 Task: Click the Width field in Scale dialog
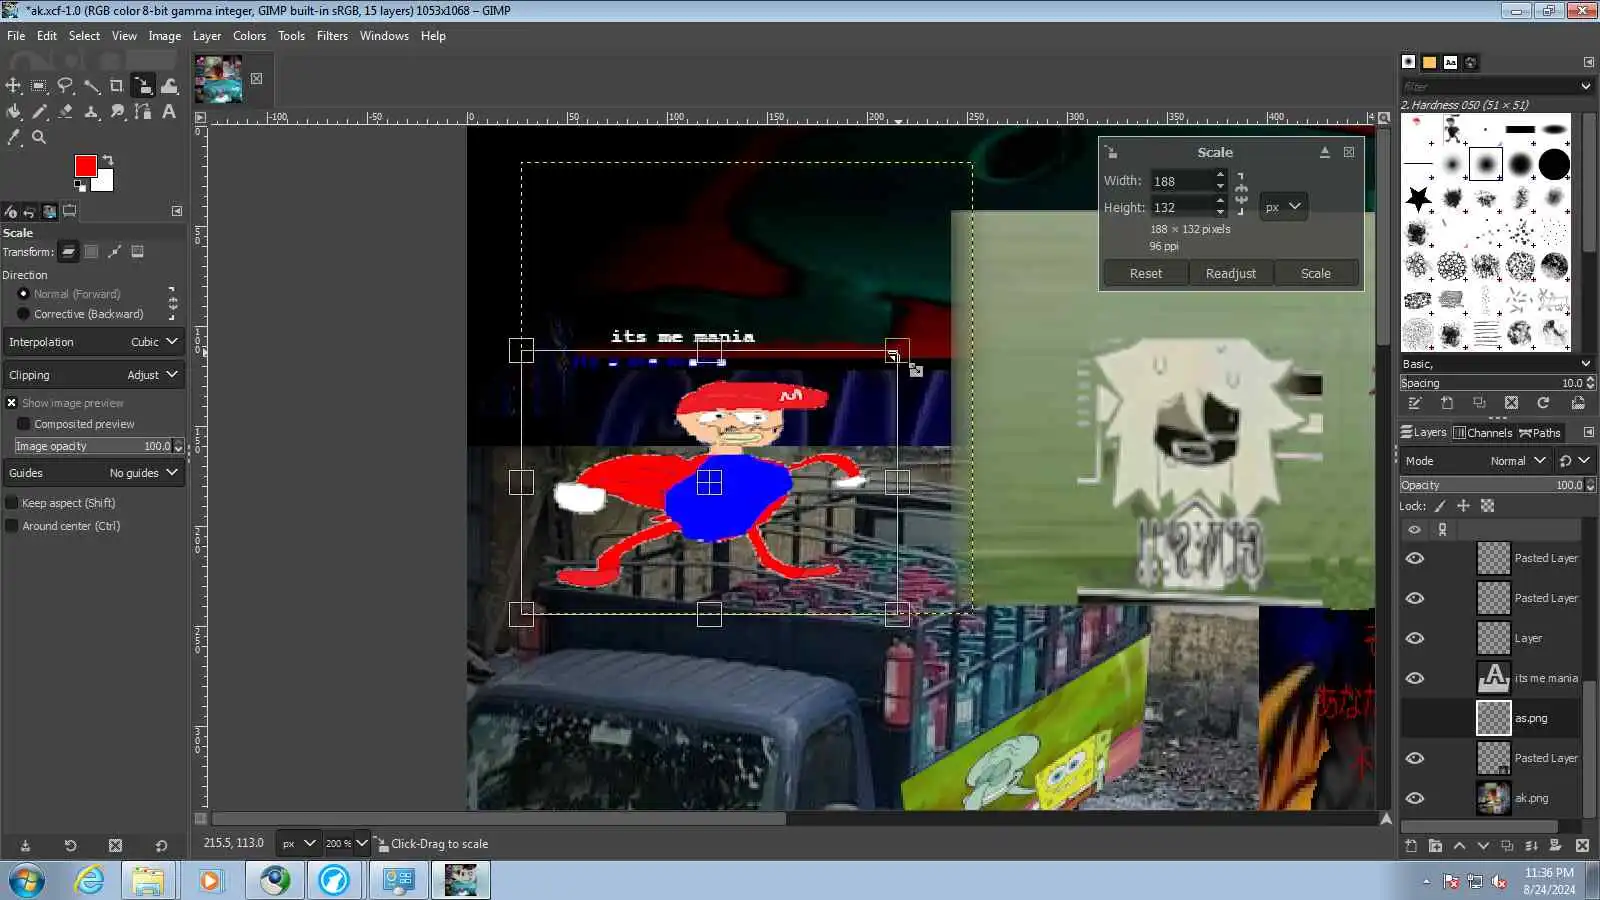(1182, 181)
